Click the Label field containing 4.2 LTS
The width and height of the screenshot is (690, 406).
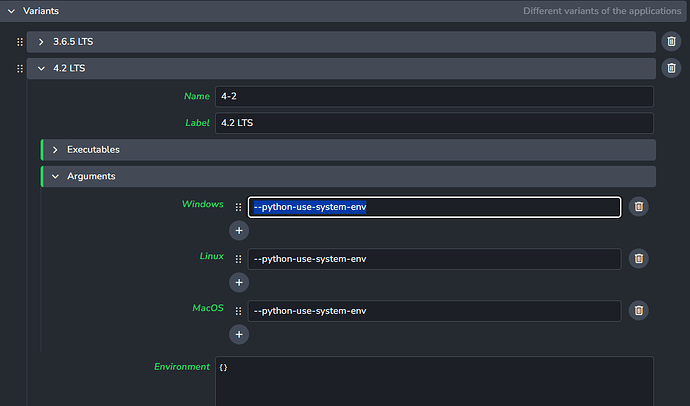[433, 123]
